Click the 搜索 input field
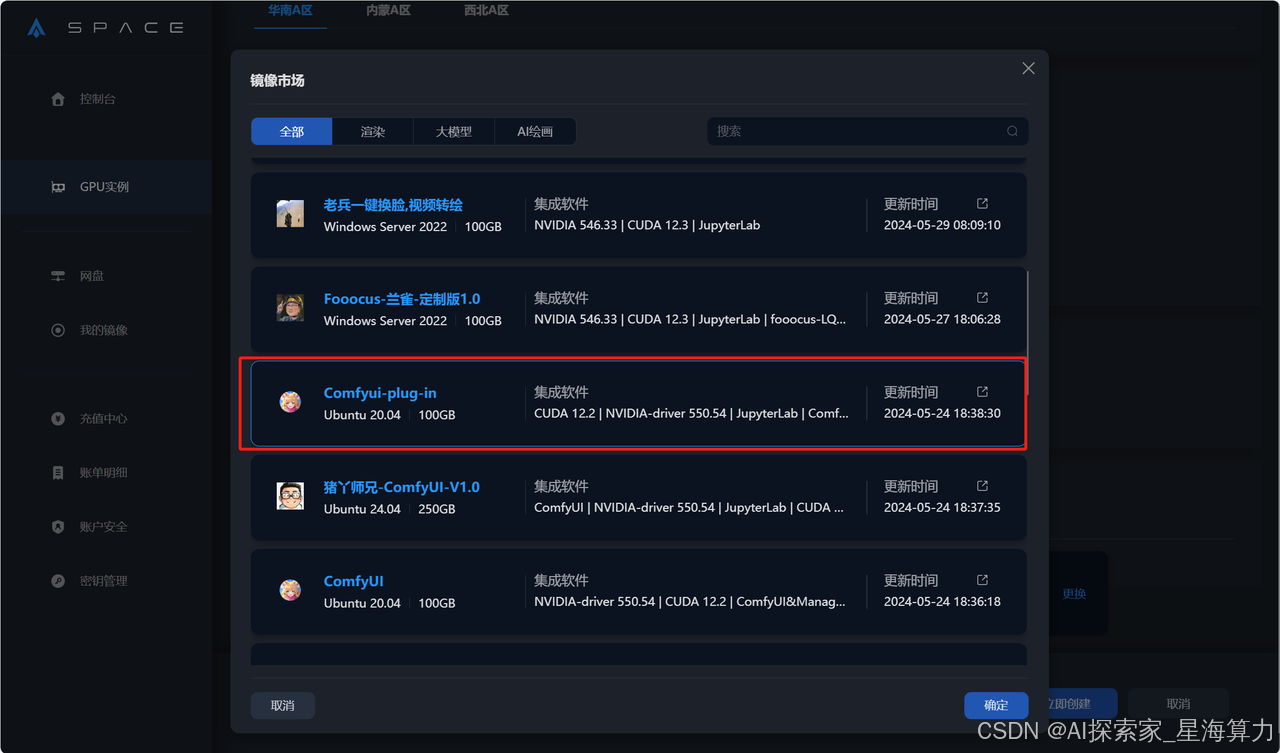The height and width of the screenshot is (753, 1280). pyautogui.click(x=867, y=131)
